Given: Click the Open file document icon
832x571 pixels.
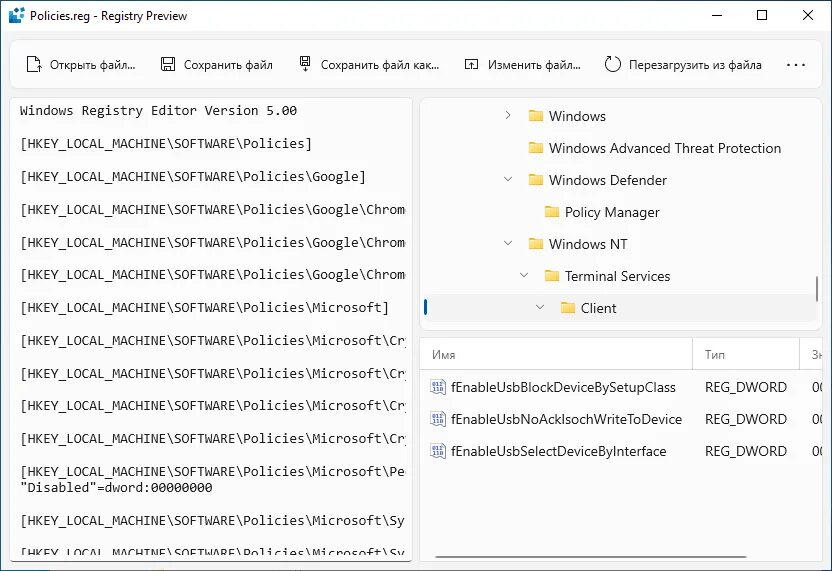Looking at the screenshot, I should click(x=34, y=65).
